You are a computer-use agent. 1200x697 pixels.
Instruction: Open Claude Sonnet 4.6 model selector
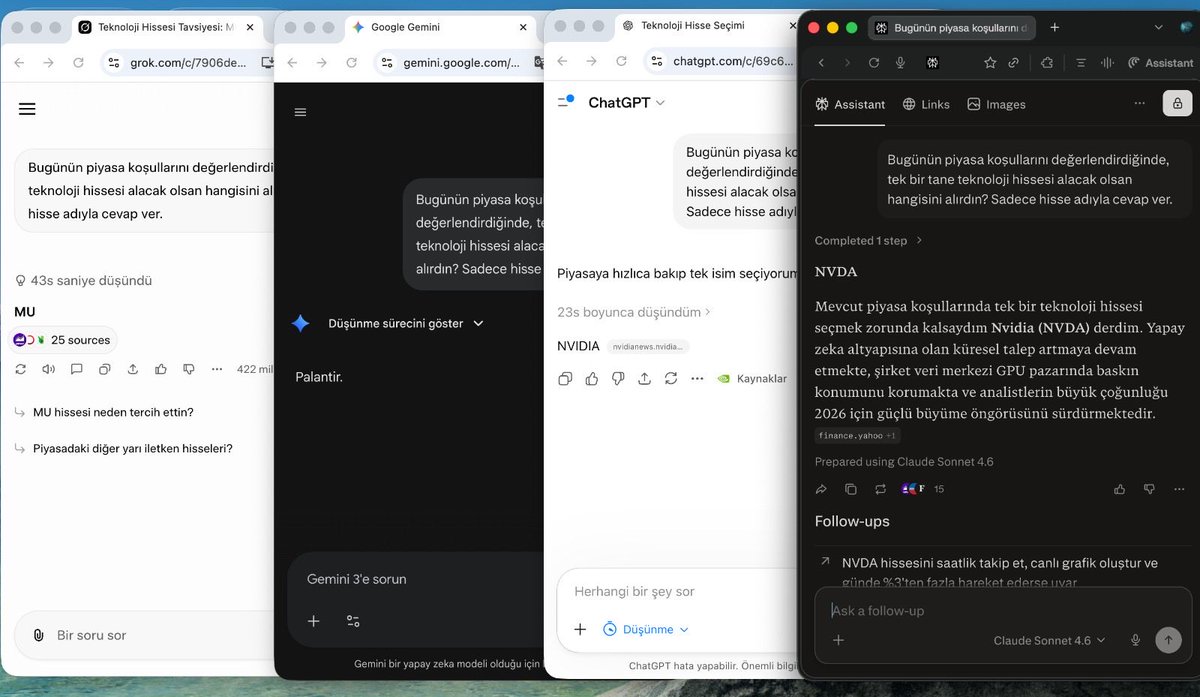click(x=1049, y=640)
